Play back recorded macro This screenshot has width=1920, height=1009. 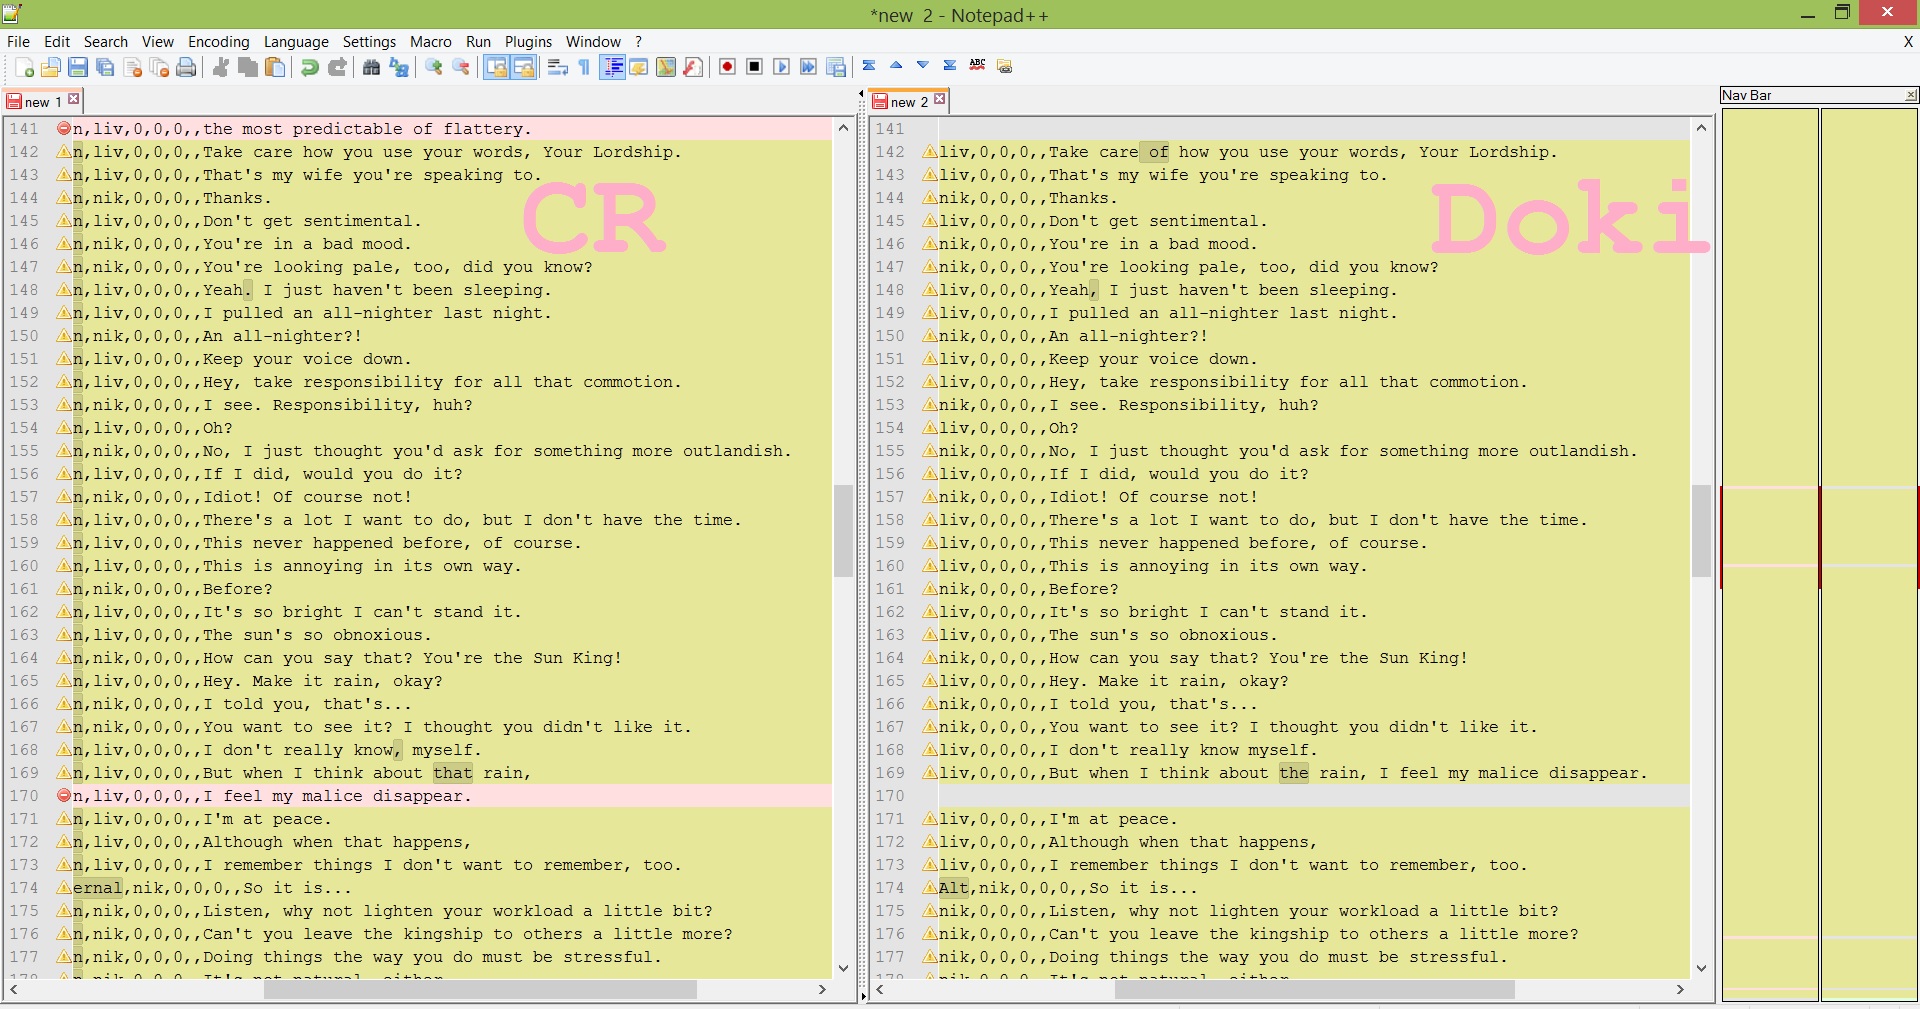[782, 67]
